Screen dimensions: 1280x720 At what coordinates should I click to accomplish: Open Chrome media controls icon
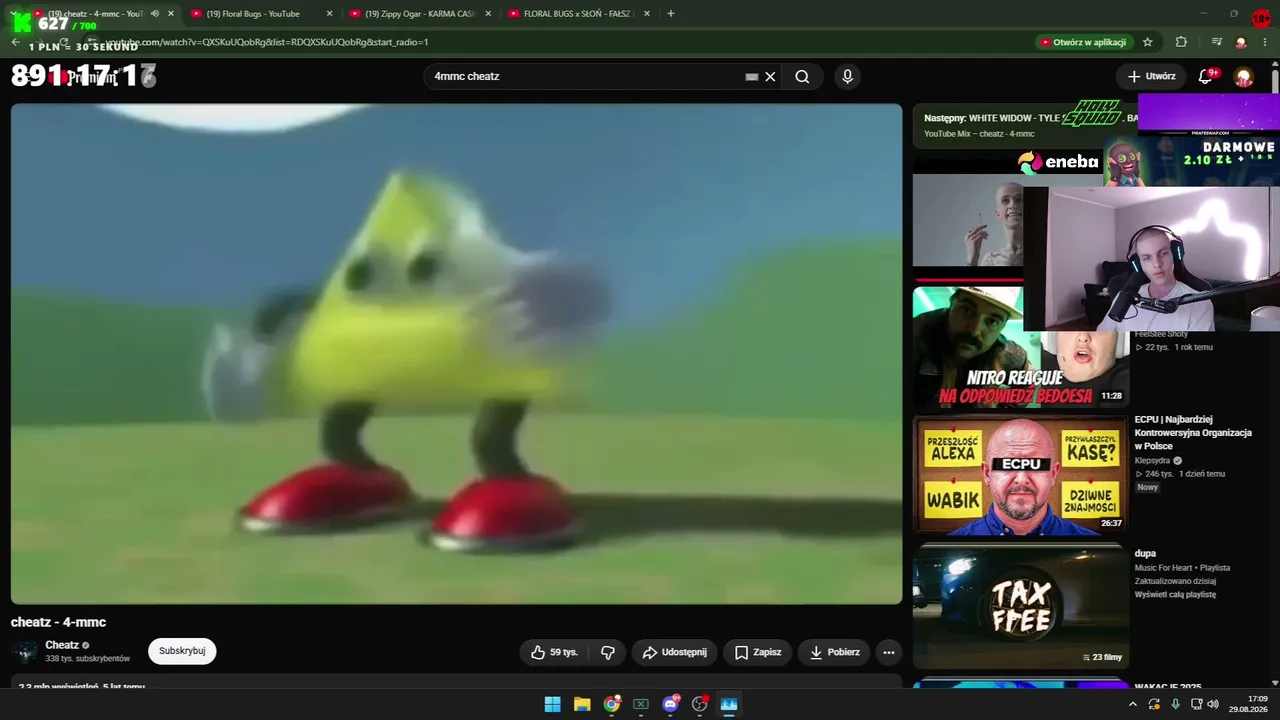click(x=1216, y=42)
